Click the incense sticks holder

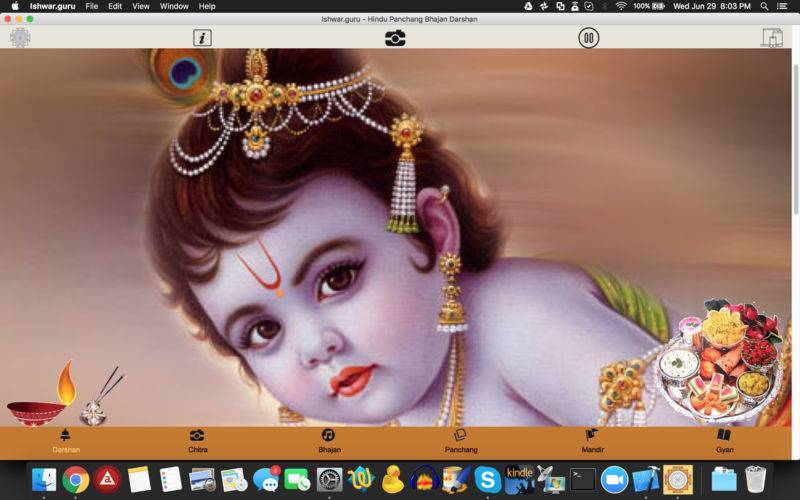pos(101,397)
